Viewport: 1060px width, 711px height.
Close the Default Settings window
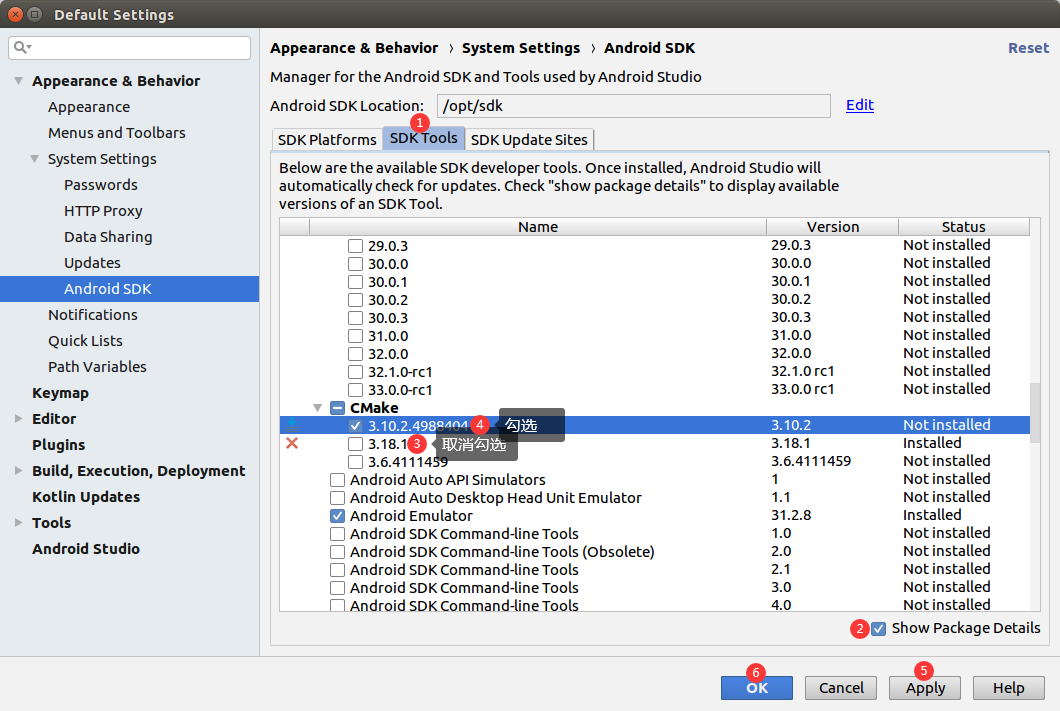coord(15,14)
